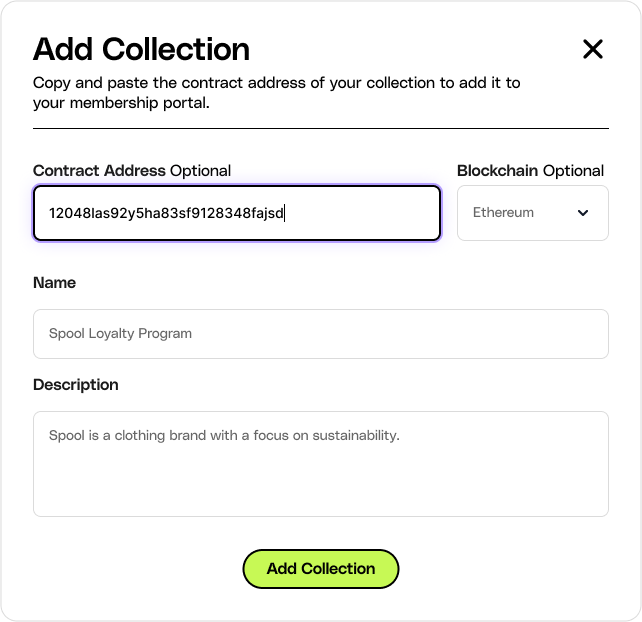Select the Ethereum value text
Viewport: 642px width, 622px height.
(x=503, y=213)
